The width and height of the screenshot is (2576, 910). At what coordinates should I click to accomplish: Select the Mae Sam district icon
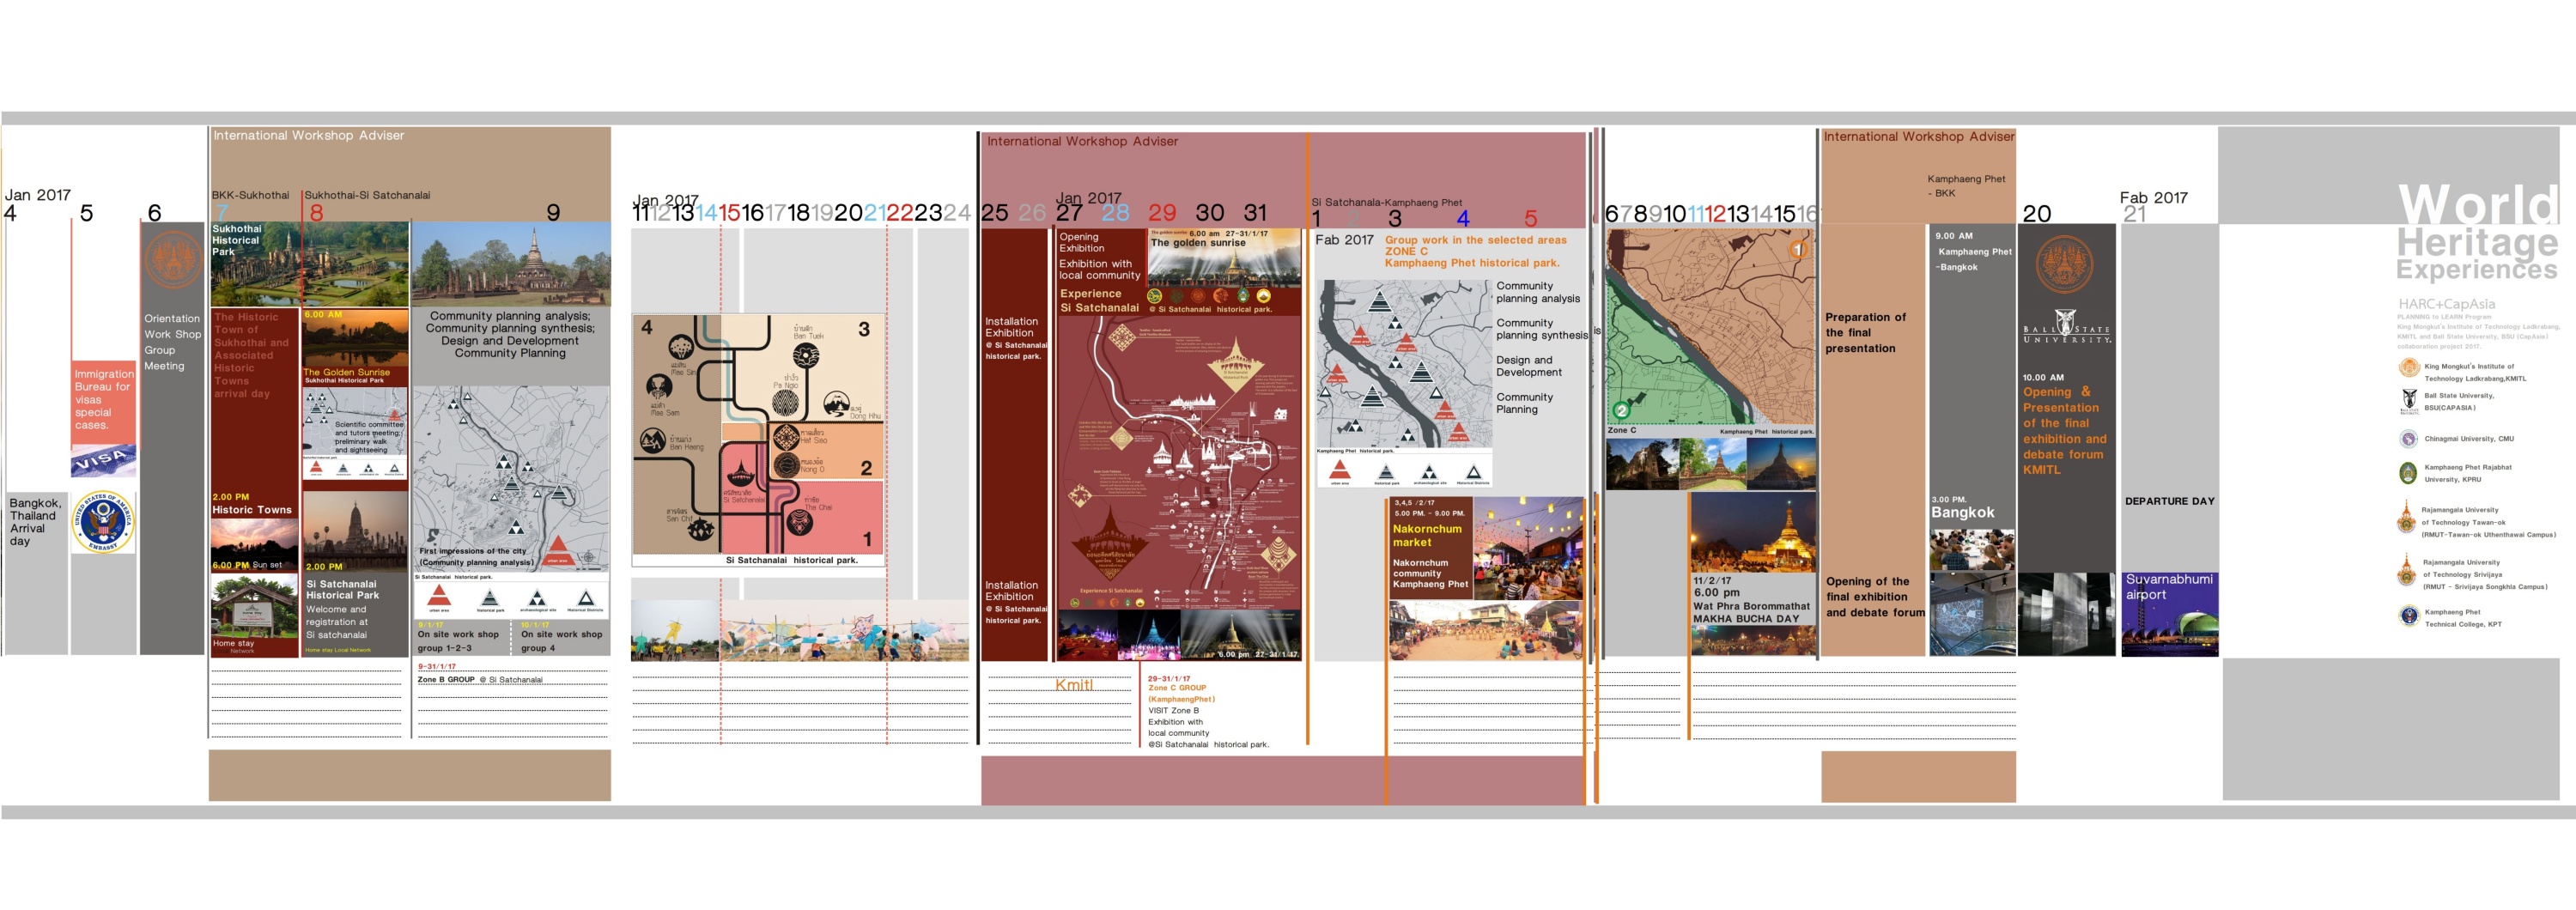click(x=659, y=386)
